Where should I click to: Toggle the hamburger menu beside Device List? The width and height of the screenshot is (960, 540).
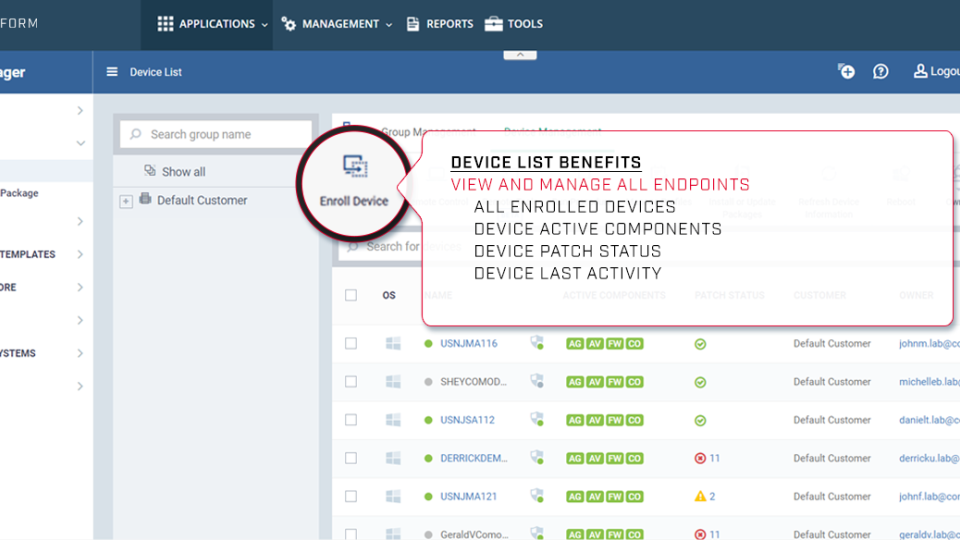(112, 72)
